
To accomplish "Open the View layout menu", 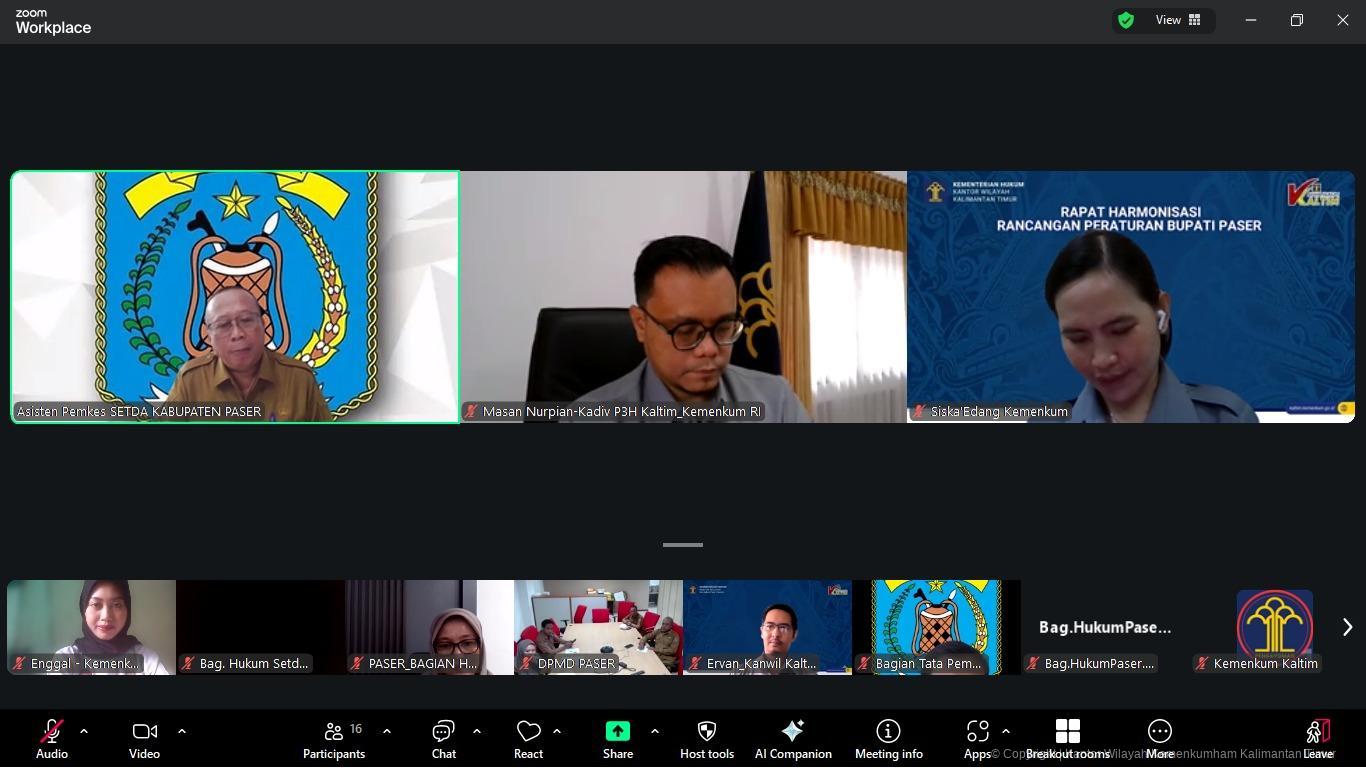I will pos(1178,20).
